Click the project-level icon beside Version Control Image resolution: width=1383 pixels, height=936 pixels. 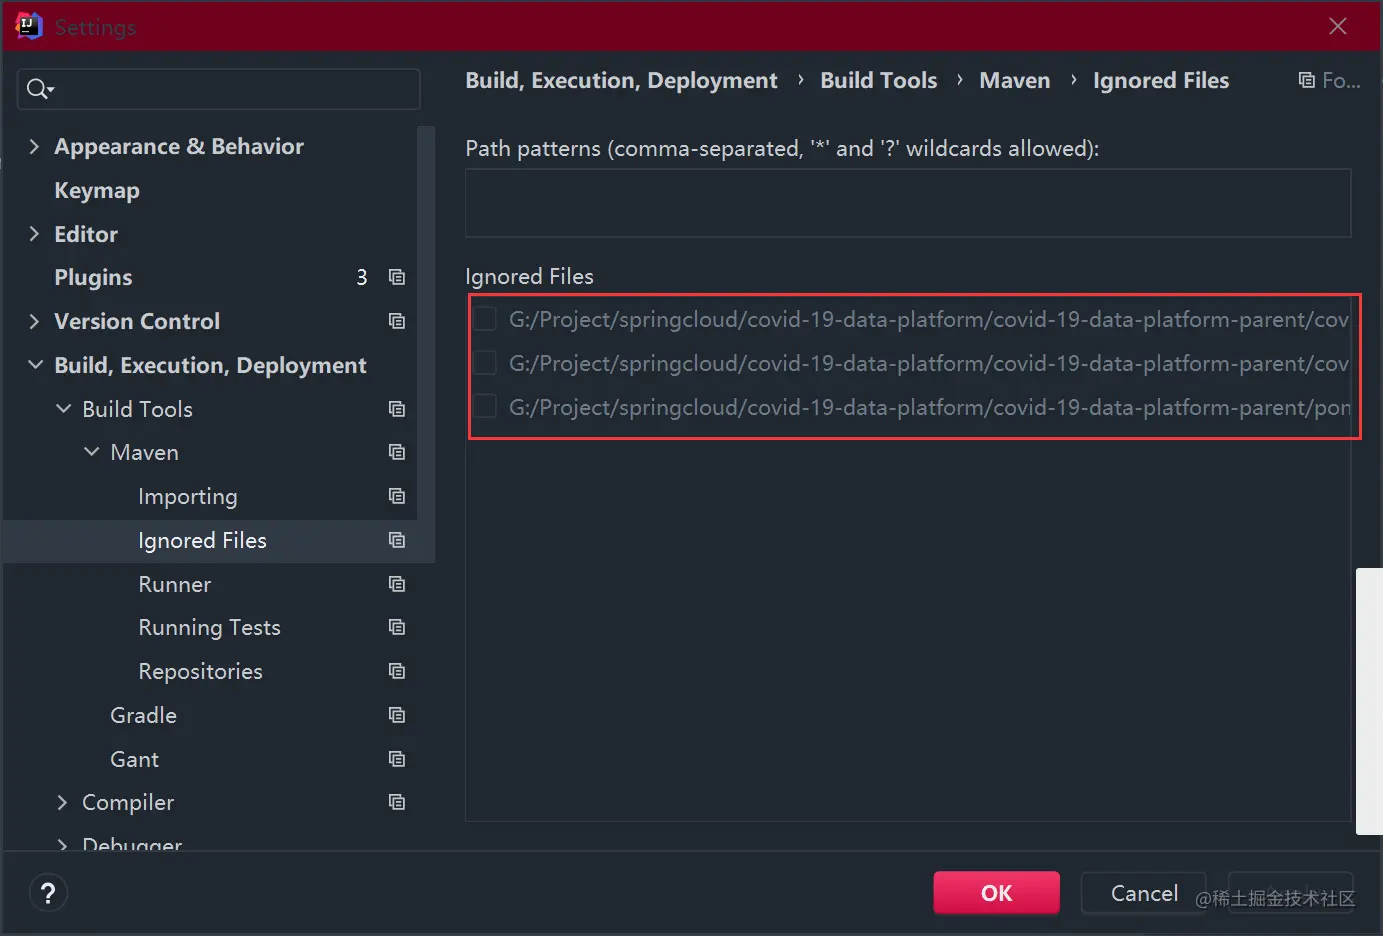397,321
